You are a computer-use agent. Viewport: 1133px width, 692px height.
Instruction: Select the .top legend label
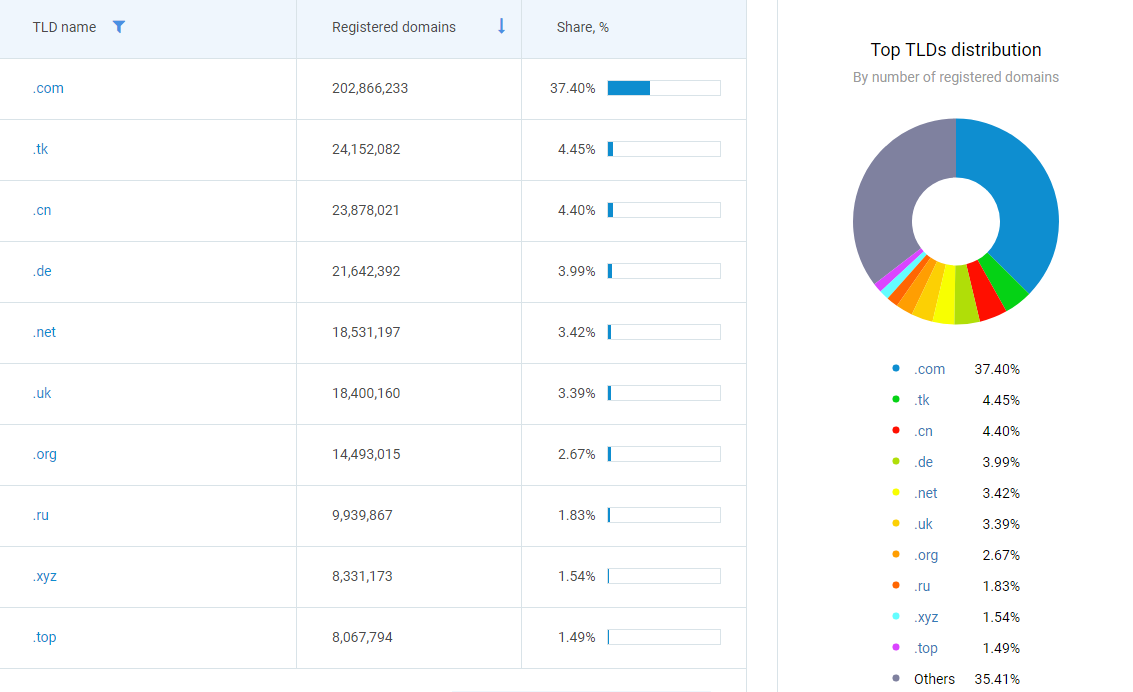point(926,648)
